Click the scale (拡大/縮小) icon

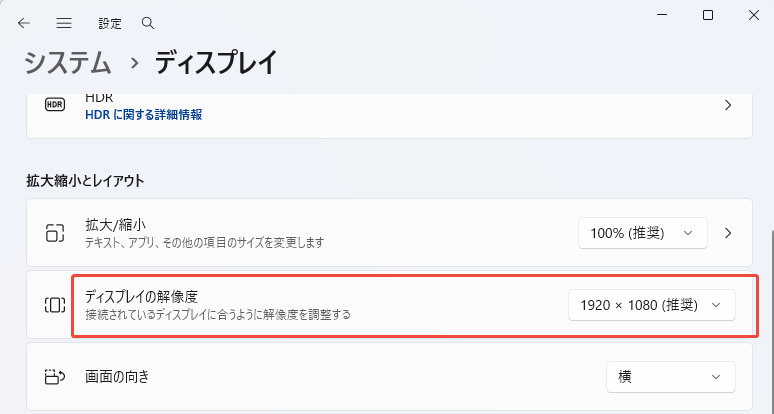(x=54, y=233)
